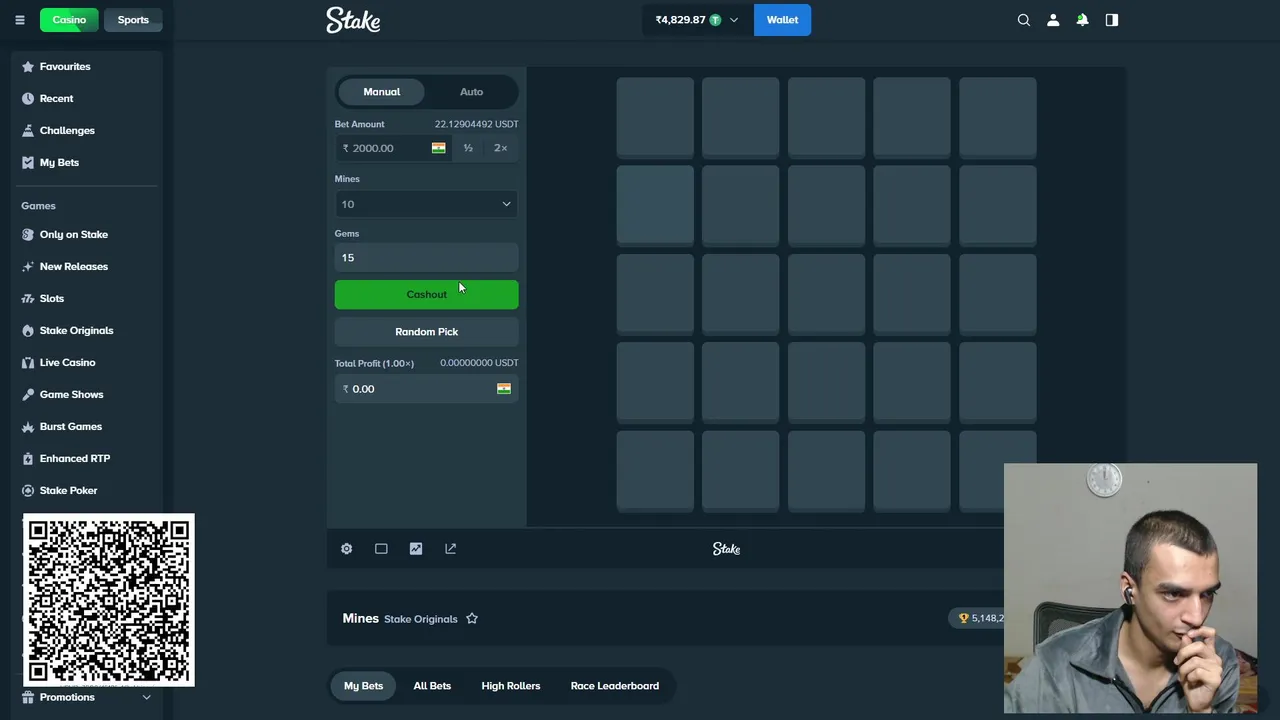Add Mines to favourites star
This screenshot has width=1280, height=720.
(472, 618)
